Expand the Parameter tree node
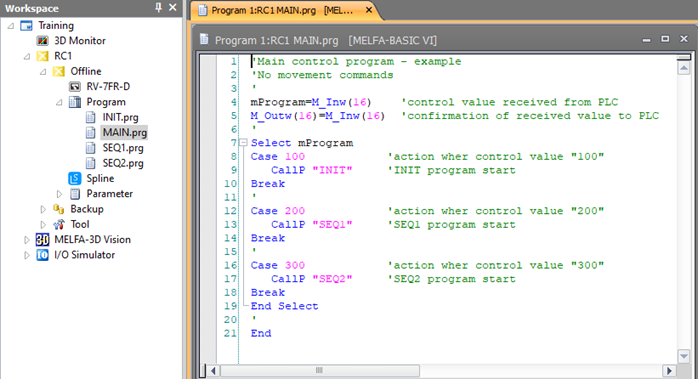 (59, 194)
